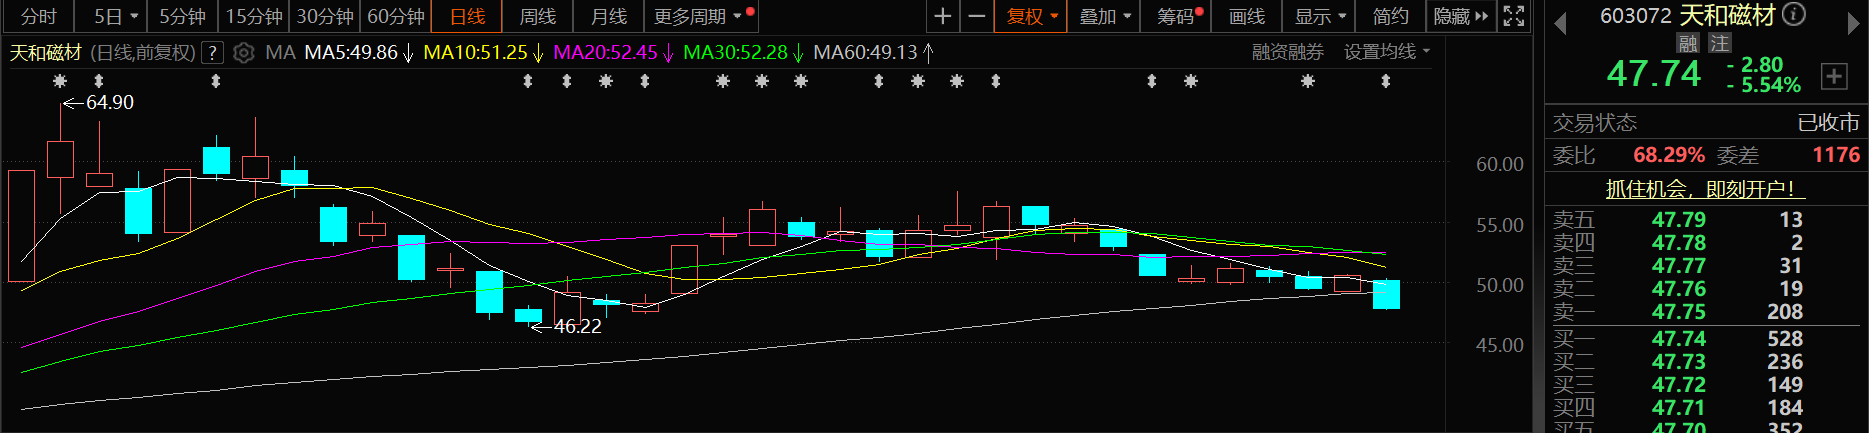Click the 注 registration badge

tap(1719, 43)
